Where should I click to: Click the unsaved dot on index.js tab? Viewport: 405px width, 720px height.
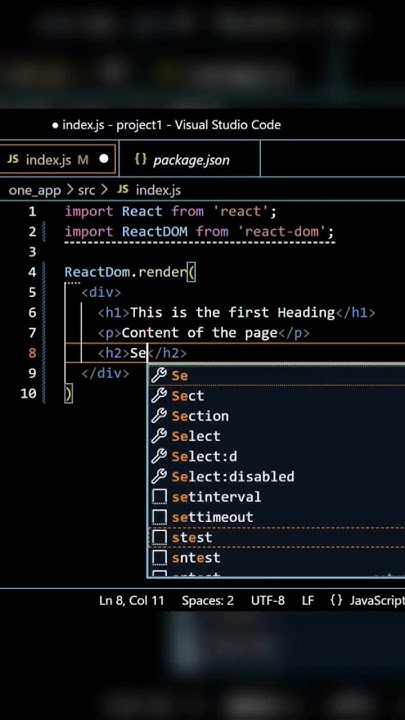click(x=104, y=159)
